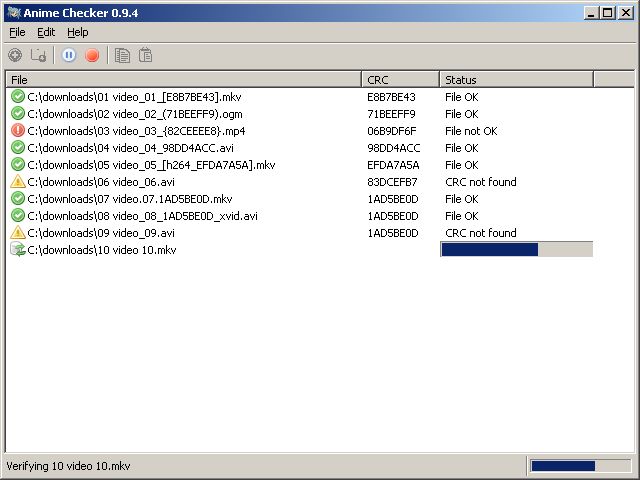Open the Edit menu
Screen dimensions: 640x480
[x=46, y=32]
